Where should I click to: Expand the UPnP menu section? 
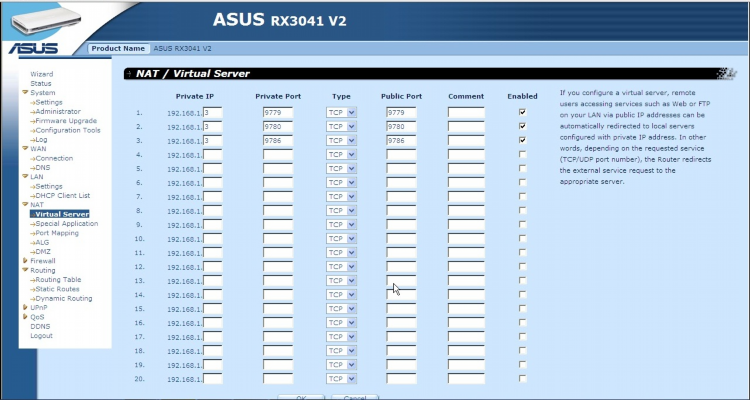pyautogui.click(x=25, y=308)
